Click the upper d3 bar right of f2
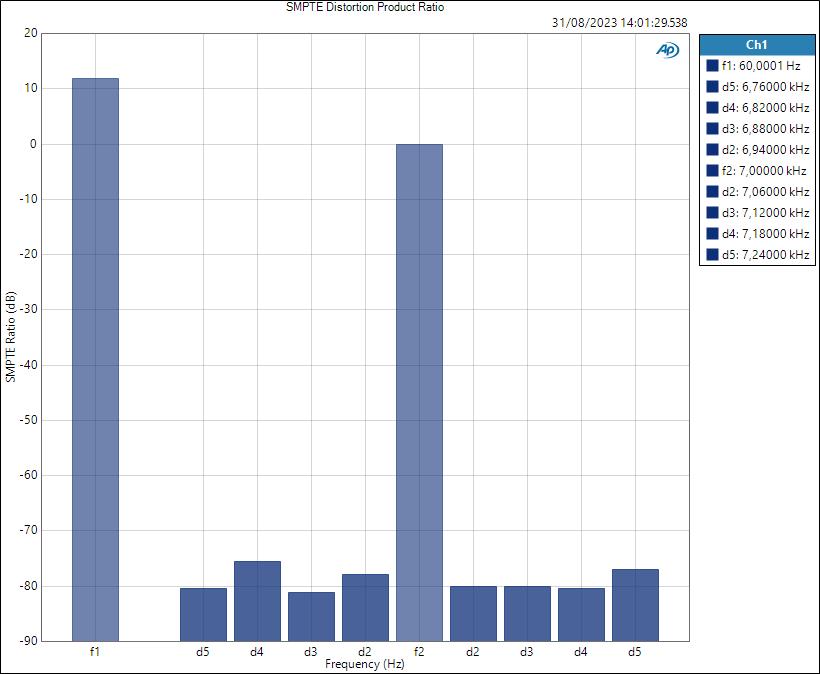820x674 pixels. [528, 614]
